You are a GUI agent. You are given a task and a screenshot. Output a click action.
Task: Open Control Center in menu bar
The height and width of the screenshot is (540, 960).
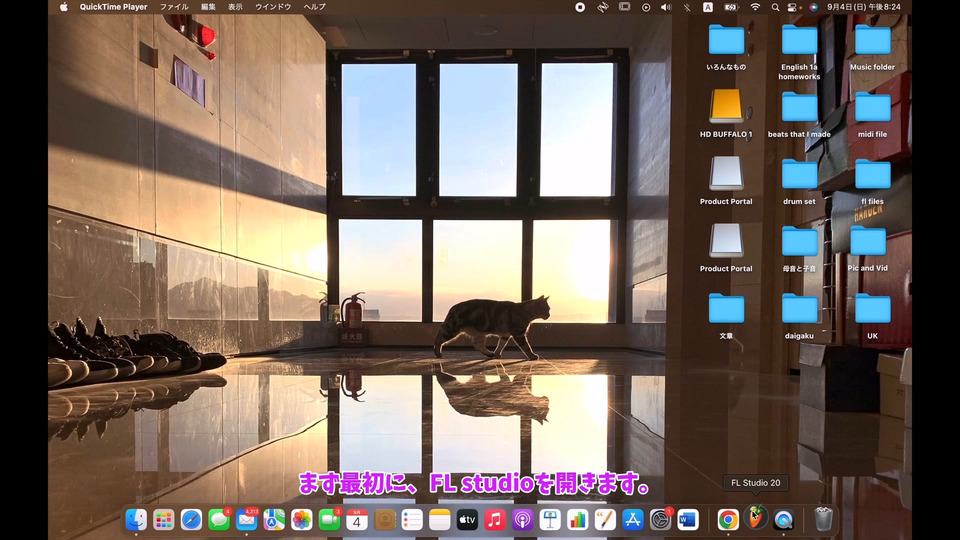point(793,7)
